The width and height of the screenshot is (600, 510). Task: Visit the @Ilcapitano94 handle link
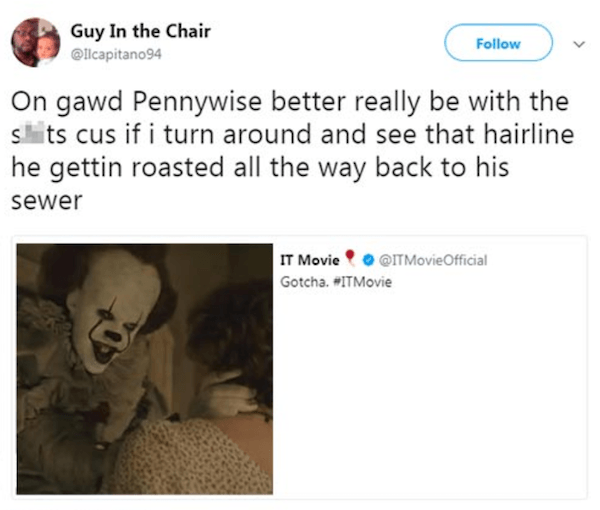pos(114,54)
